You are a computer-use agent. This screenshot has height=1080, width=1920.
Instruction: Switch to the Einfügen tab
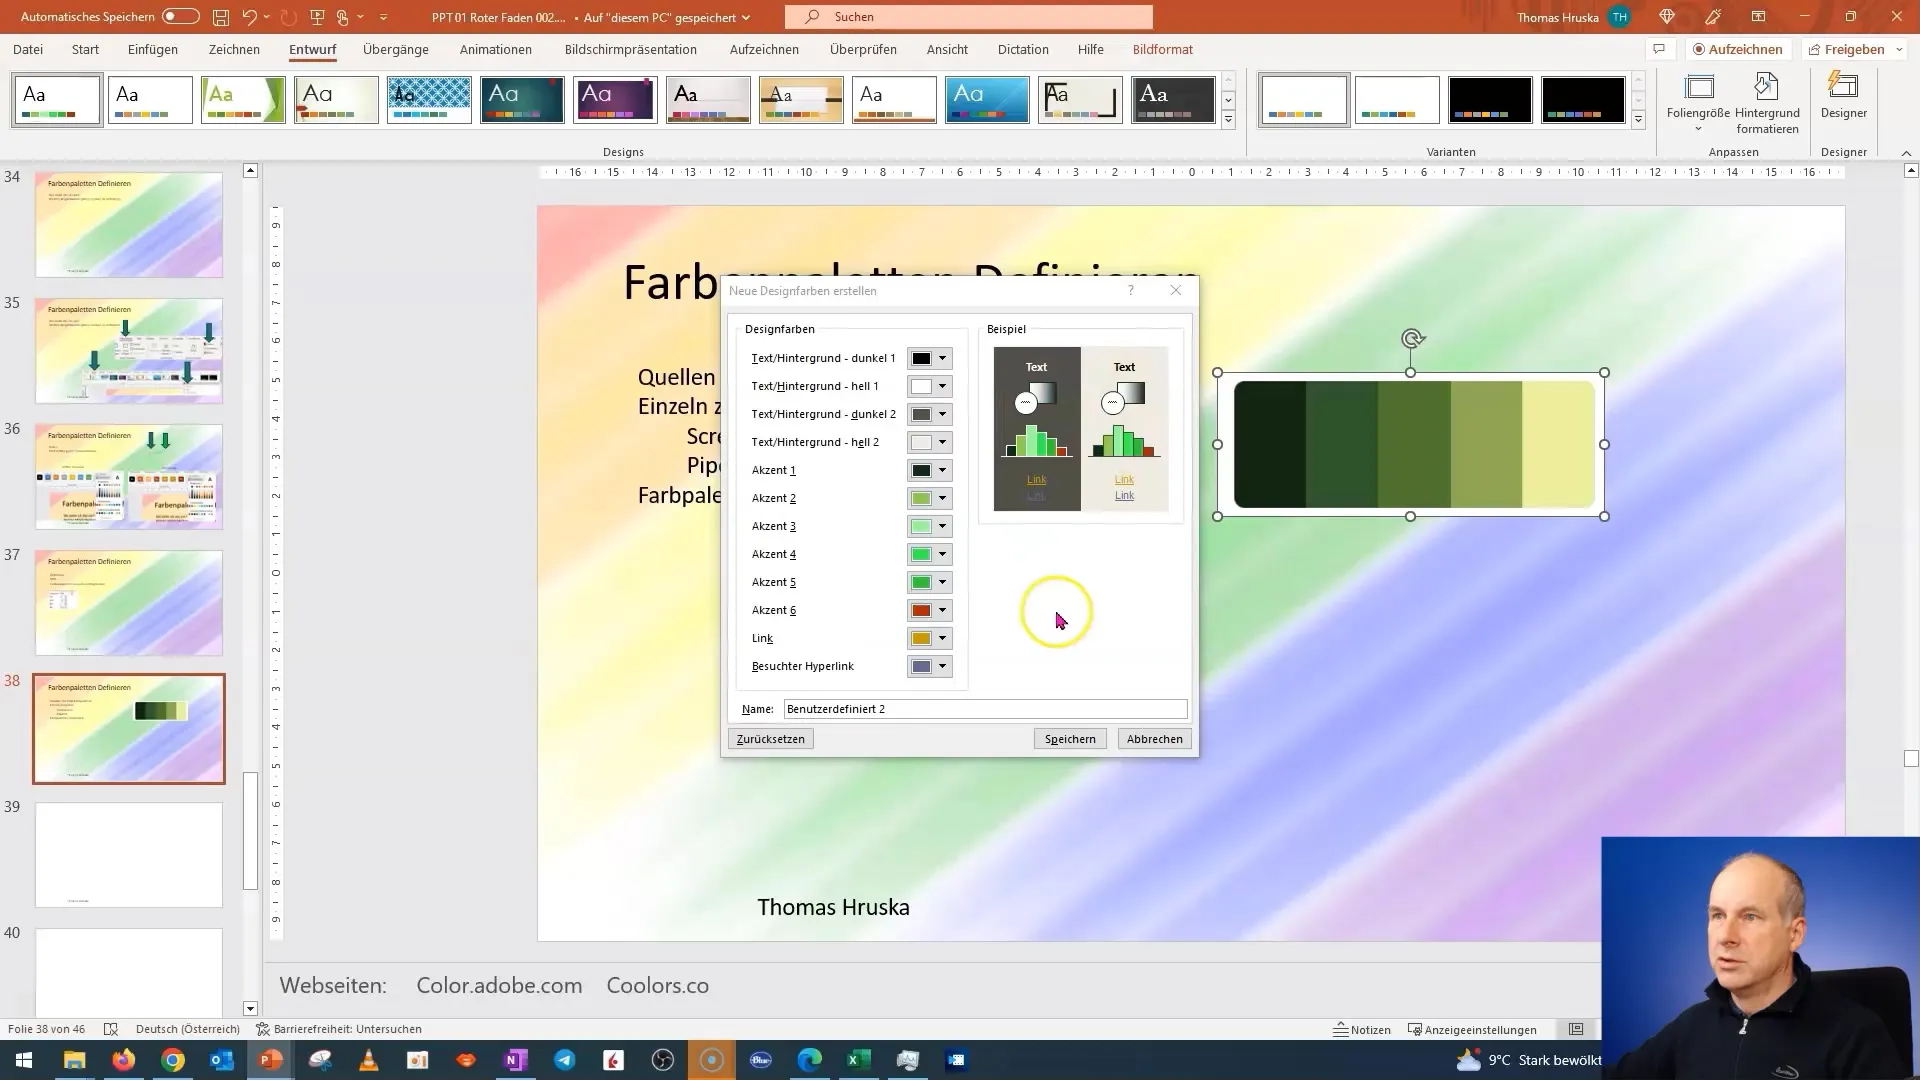(x=153, y=49)
